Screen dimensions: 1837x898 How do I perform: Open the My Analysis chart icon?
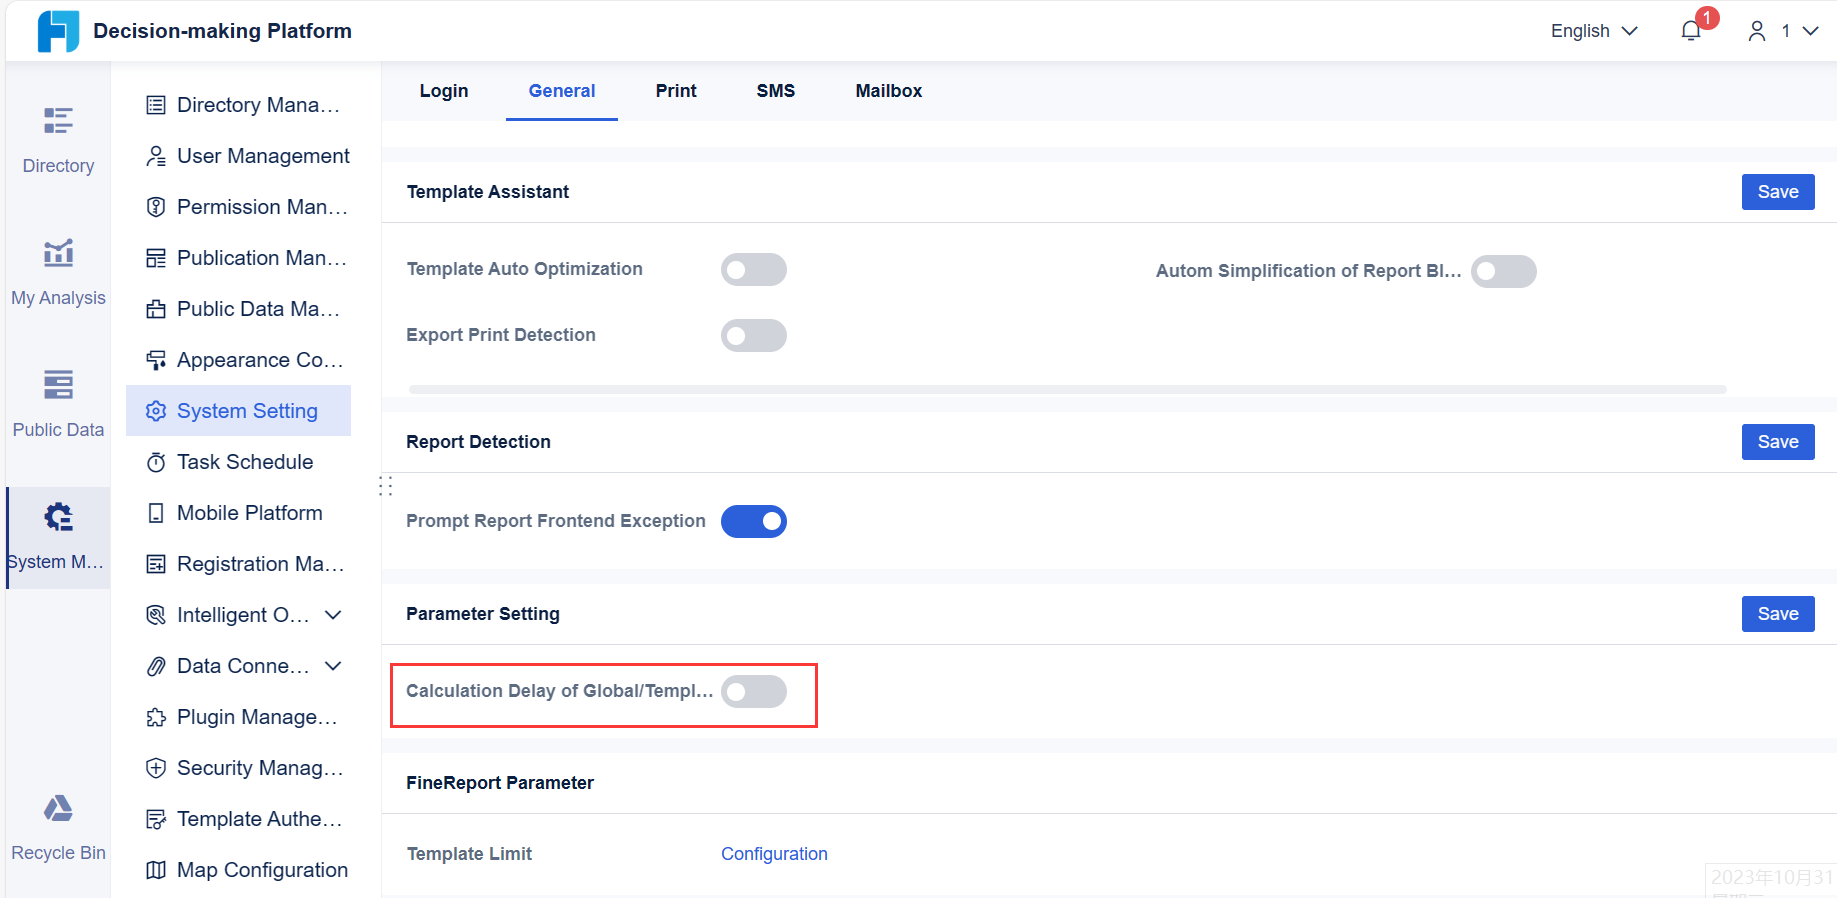(x=58, y=253)
